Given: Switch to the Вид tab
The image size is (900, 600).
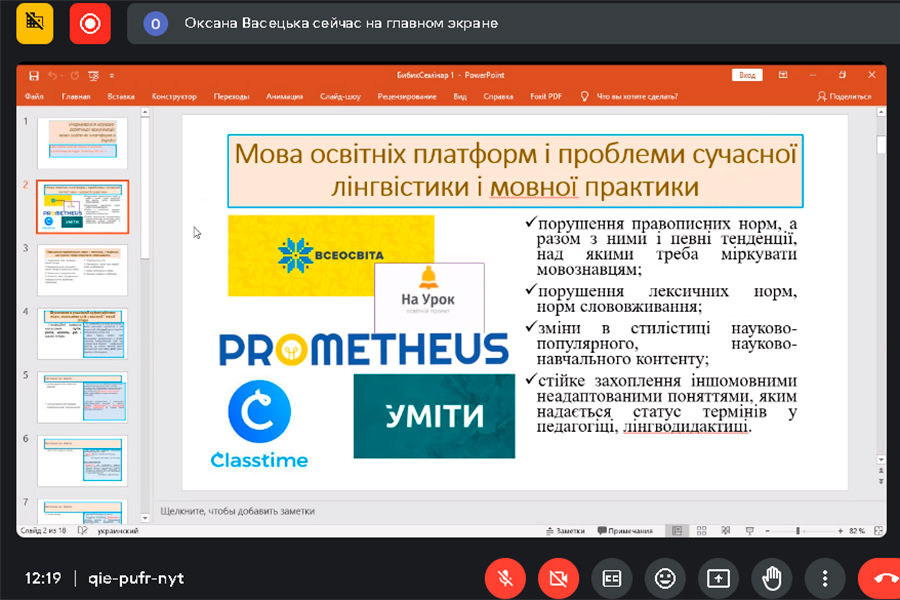Looking at the screenshot, I should pos(460,96).
